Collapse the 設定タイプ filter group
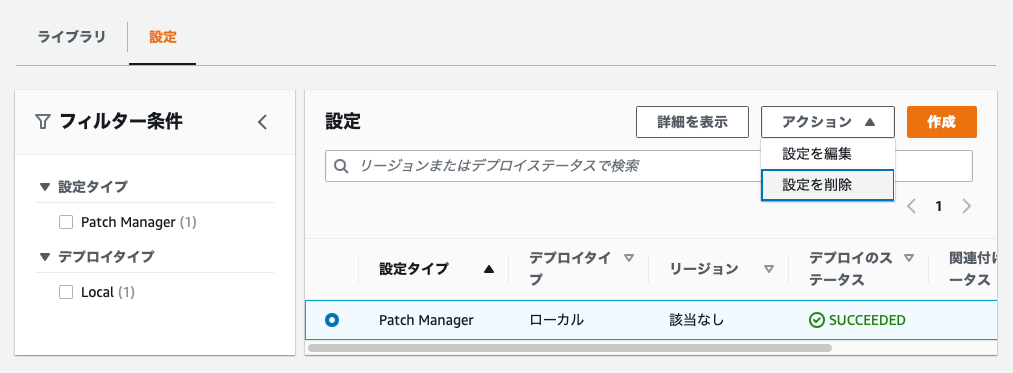This screenshot has height=373, width=1013. pos(45,187)
